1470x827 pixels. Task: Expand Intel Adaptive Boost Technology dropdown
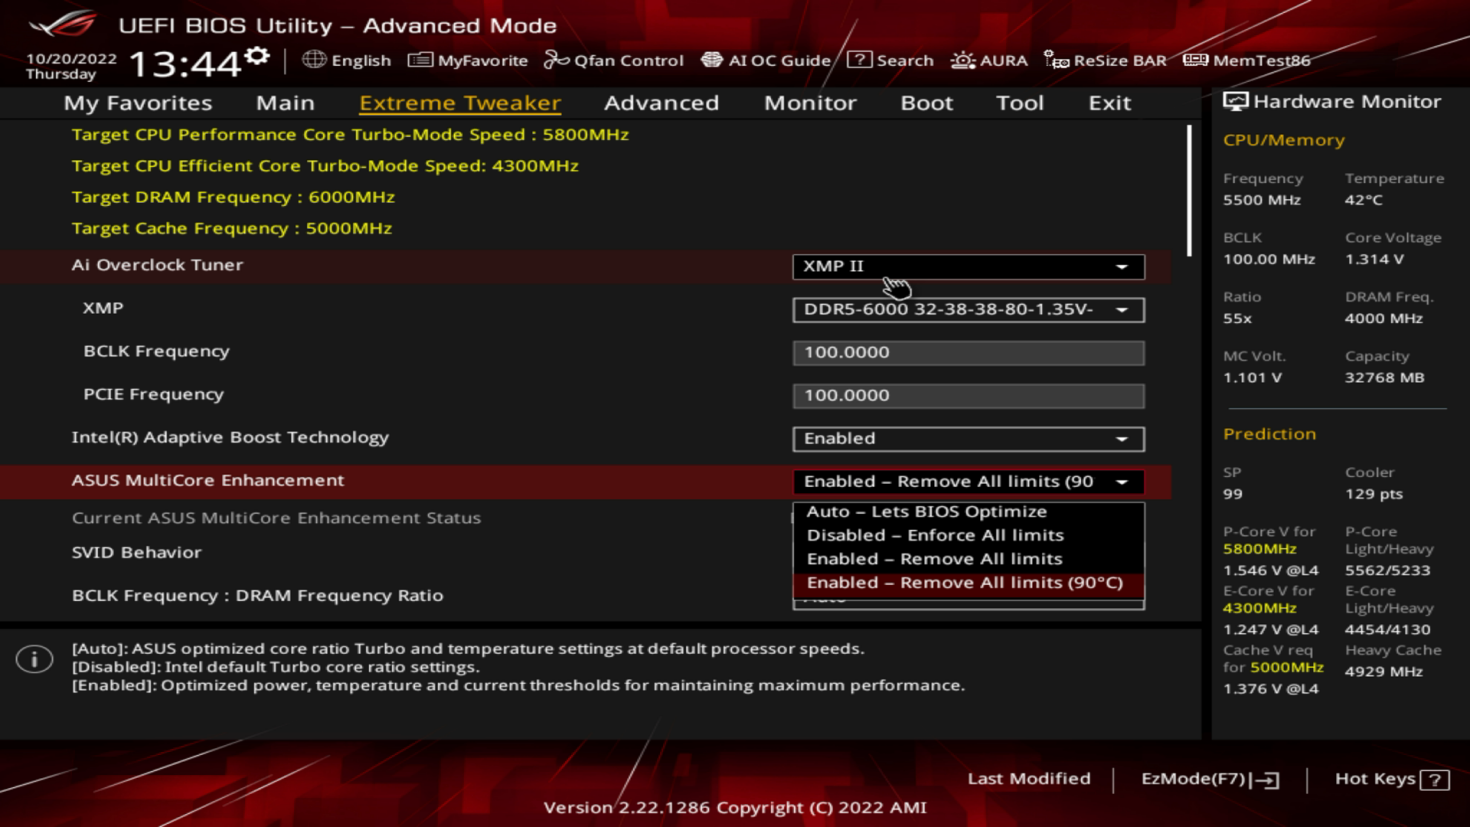point(967,438)
